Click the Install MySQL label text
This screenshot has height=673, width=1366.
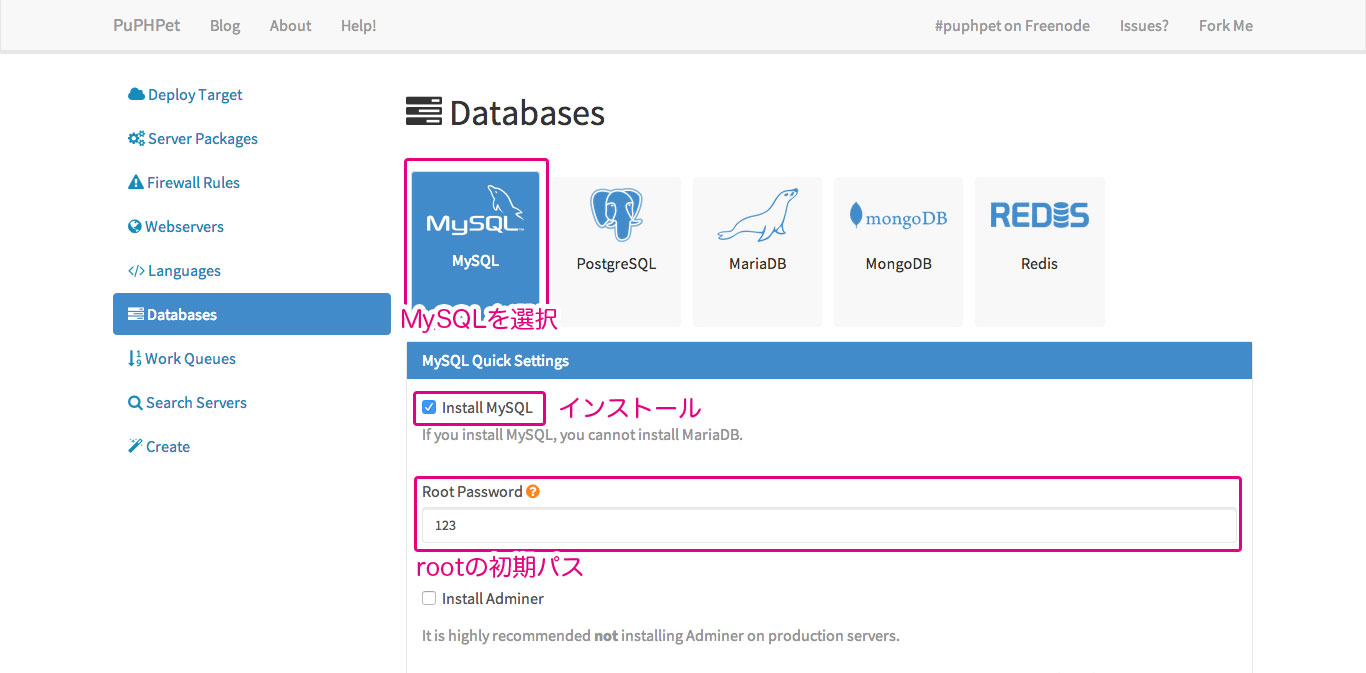(x=487, y=408)
